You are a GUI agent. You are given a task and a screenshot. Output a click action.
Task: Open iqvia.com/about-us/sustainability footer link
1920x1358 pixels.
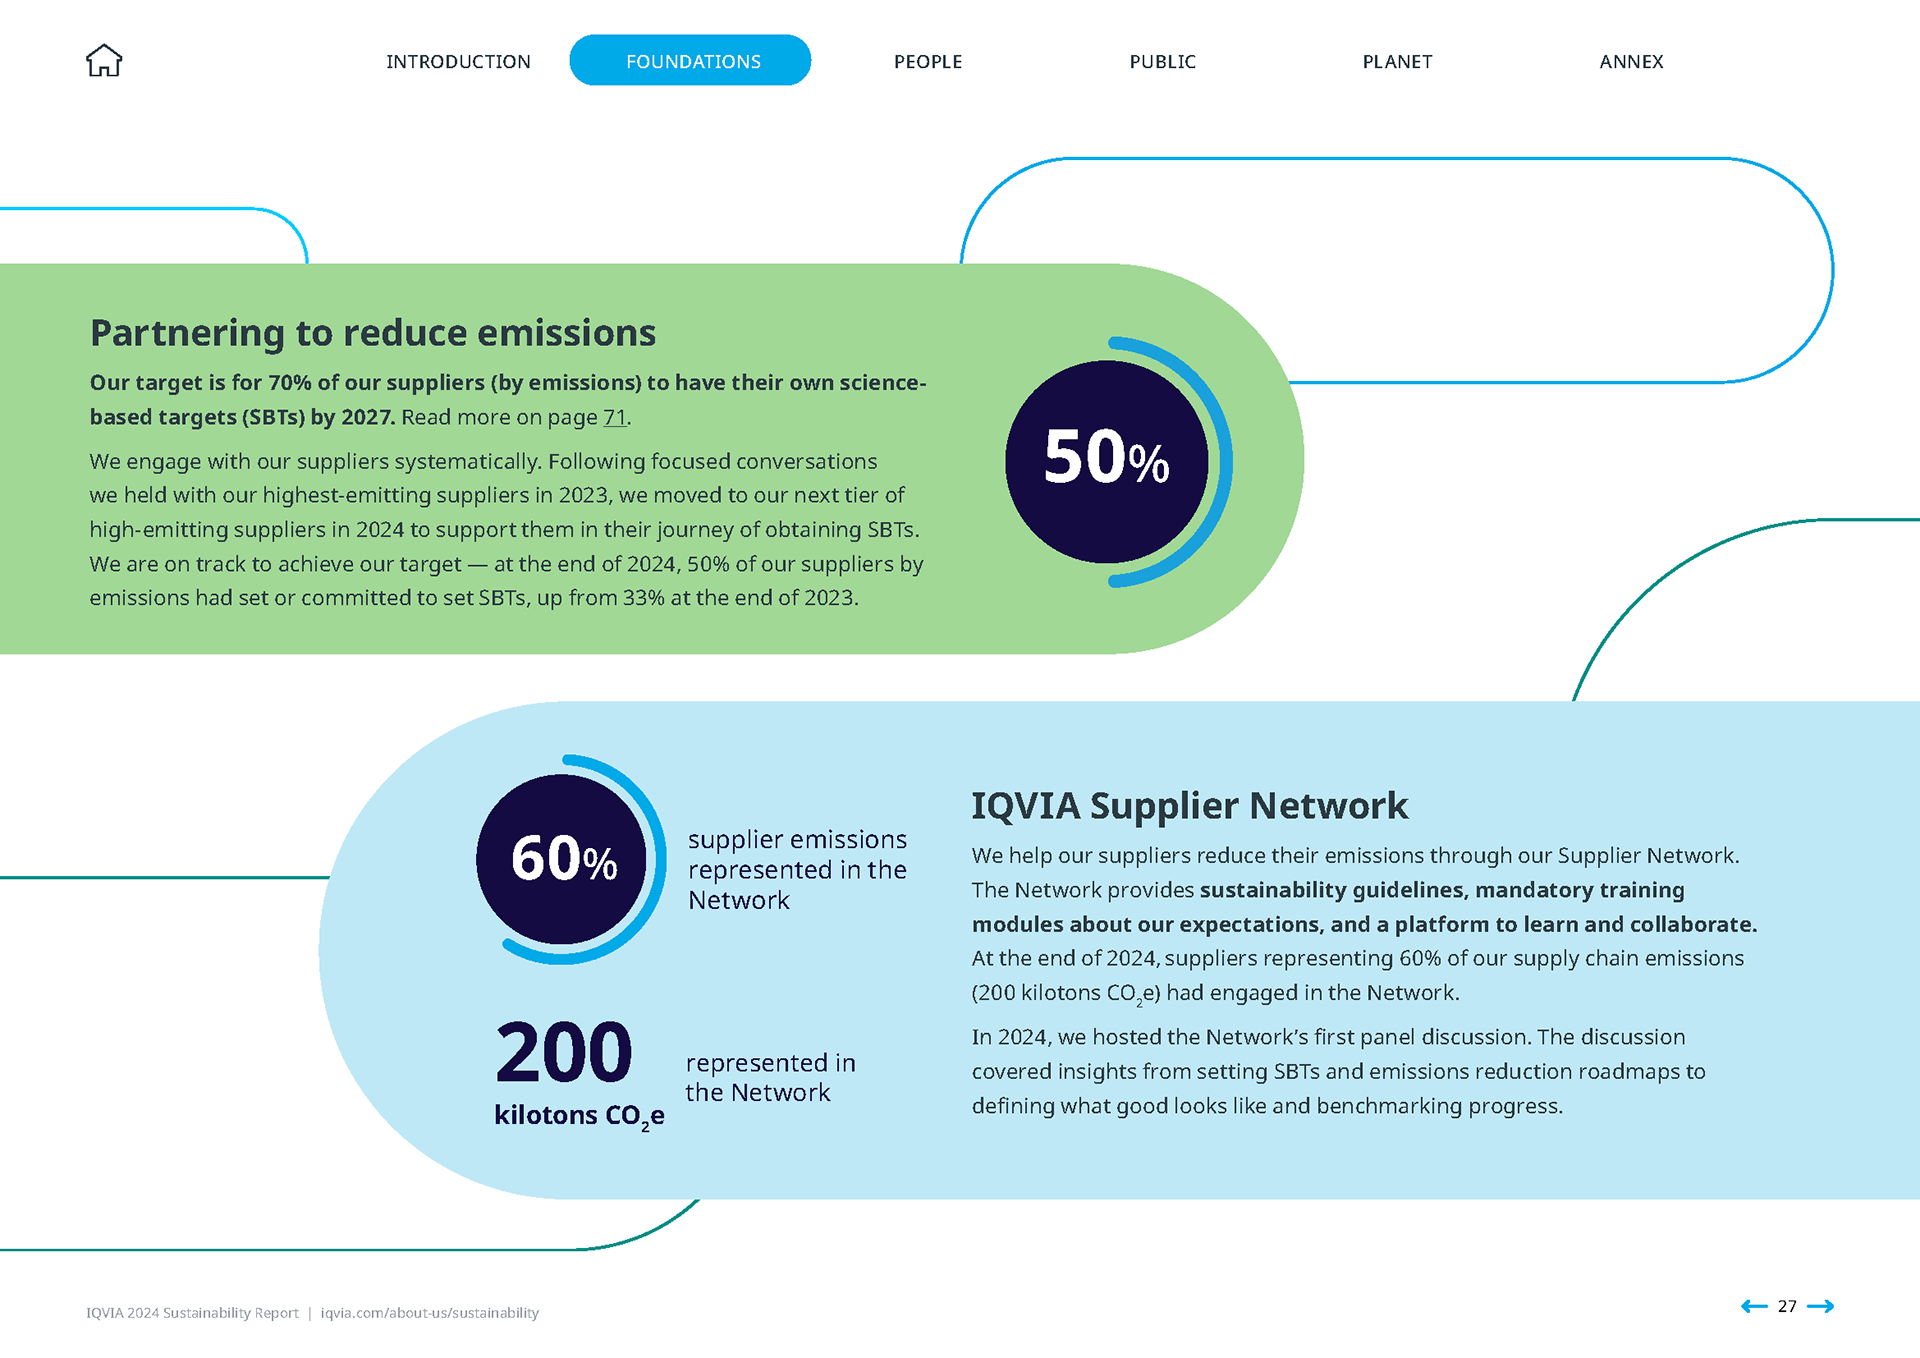(429, 1313)
